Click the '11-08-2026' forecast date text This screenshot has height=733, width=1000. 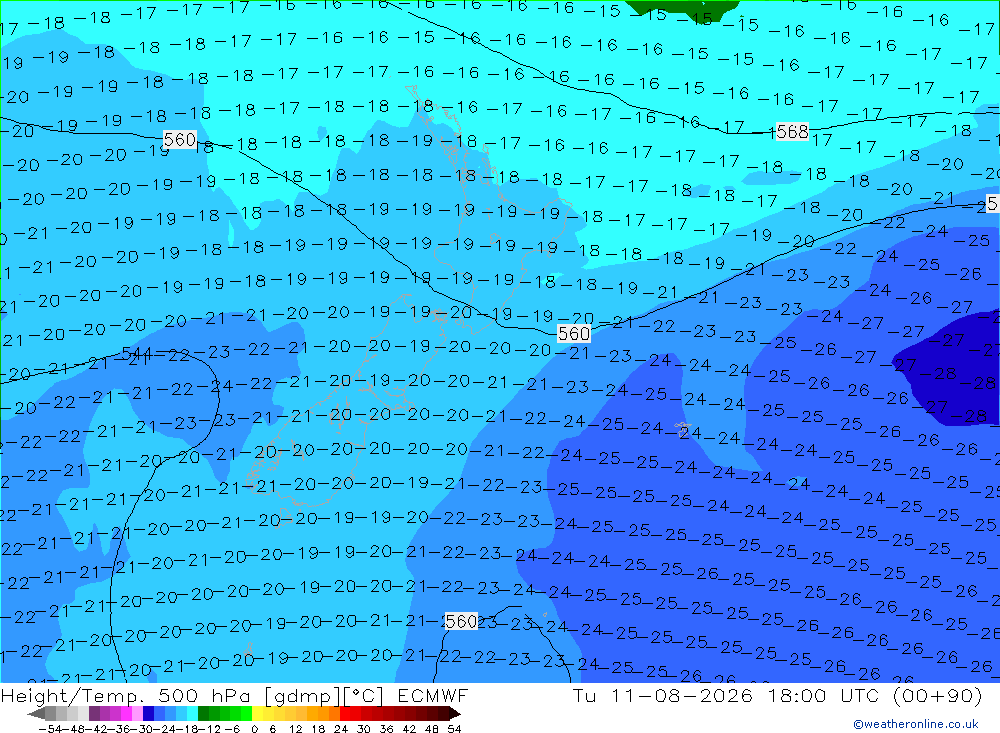coord(682,695)
